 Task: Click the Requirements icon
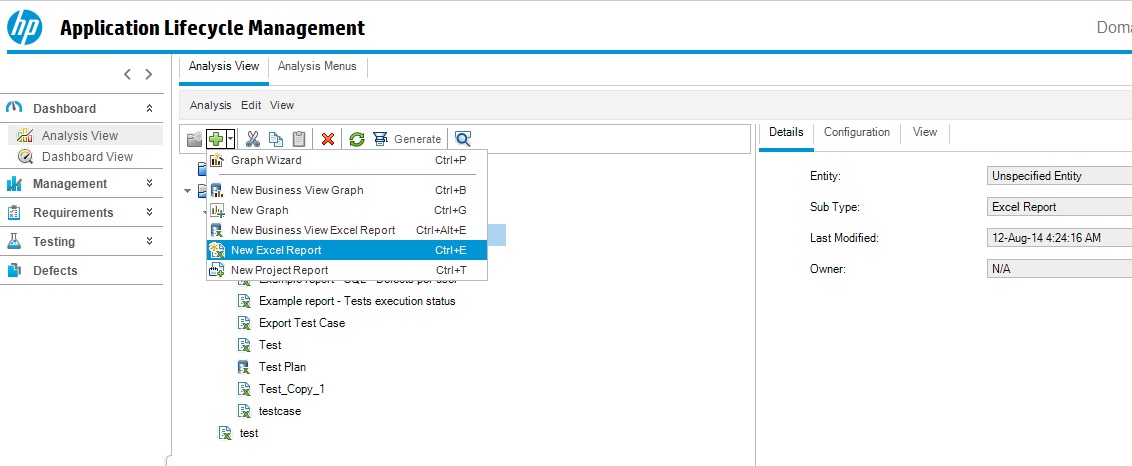click(x=14, y=212)
